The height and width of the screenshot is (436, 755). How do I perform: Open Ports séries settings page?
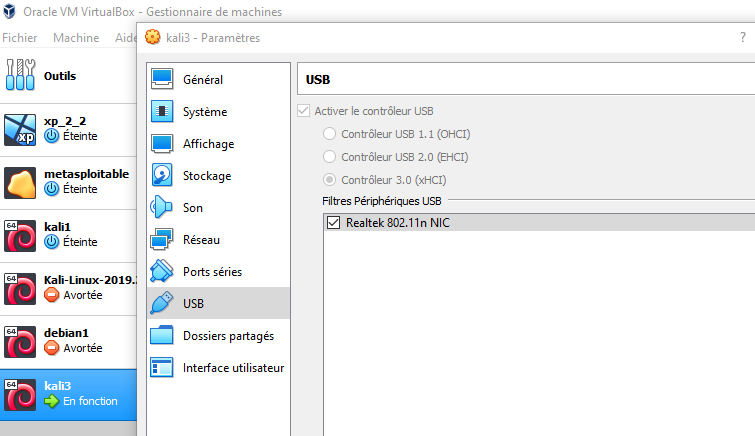pos(219,272)
